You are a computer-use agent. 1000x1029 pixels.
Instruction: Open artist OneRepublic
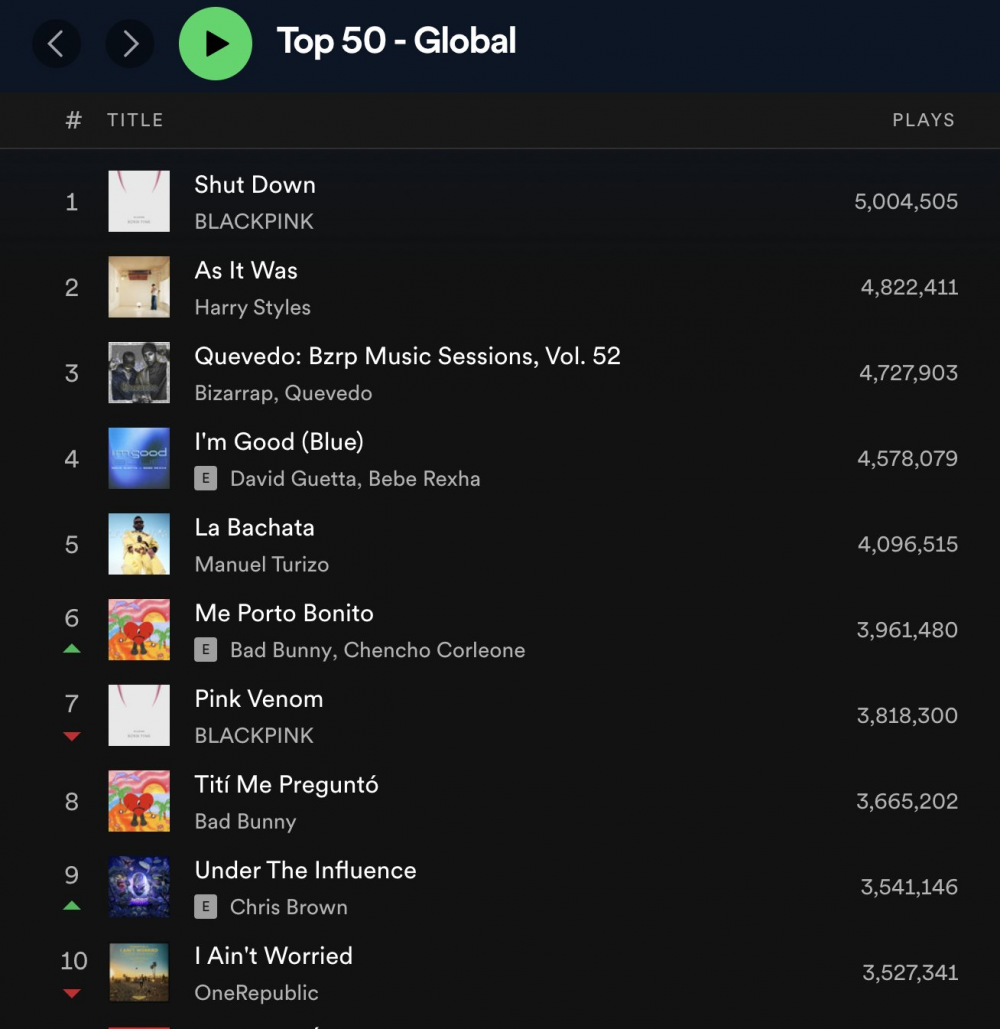click(x=257, y=993)
